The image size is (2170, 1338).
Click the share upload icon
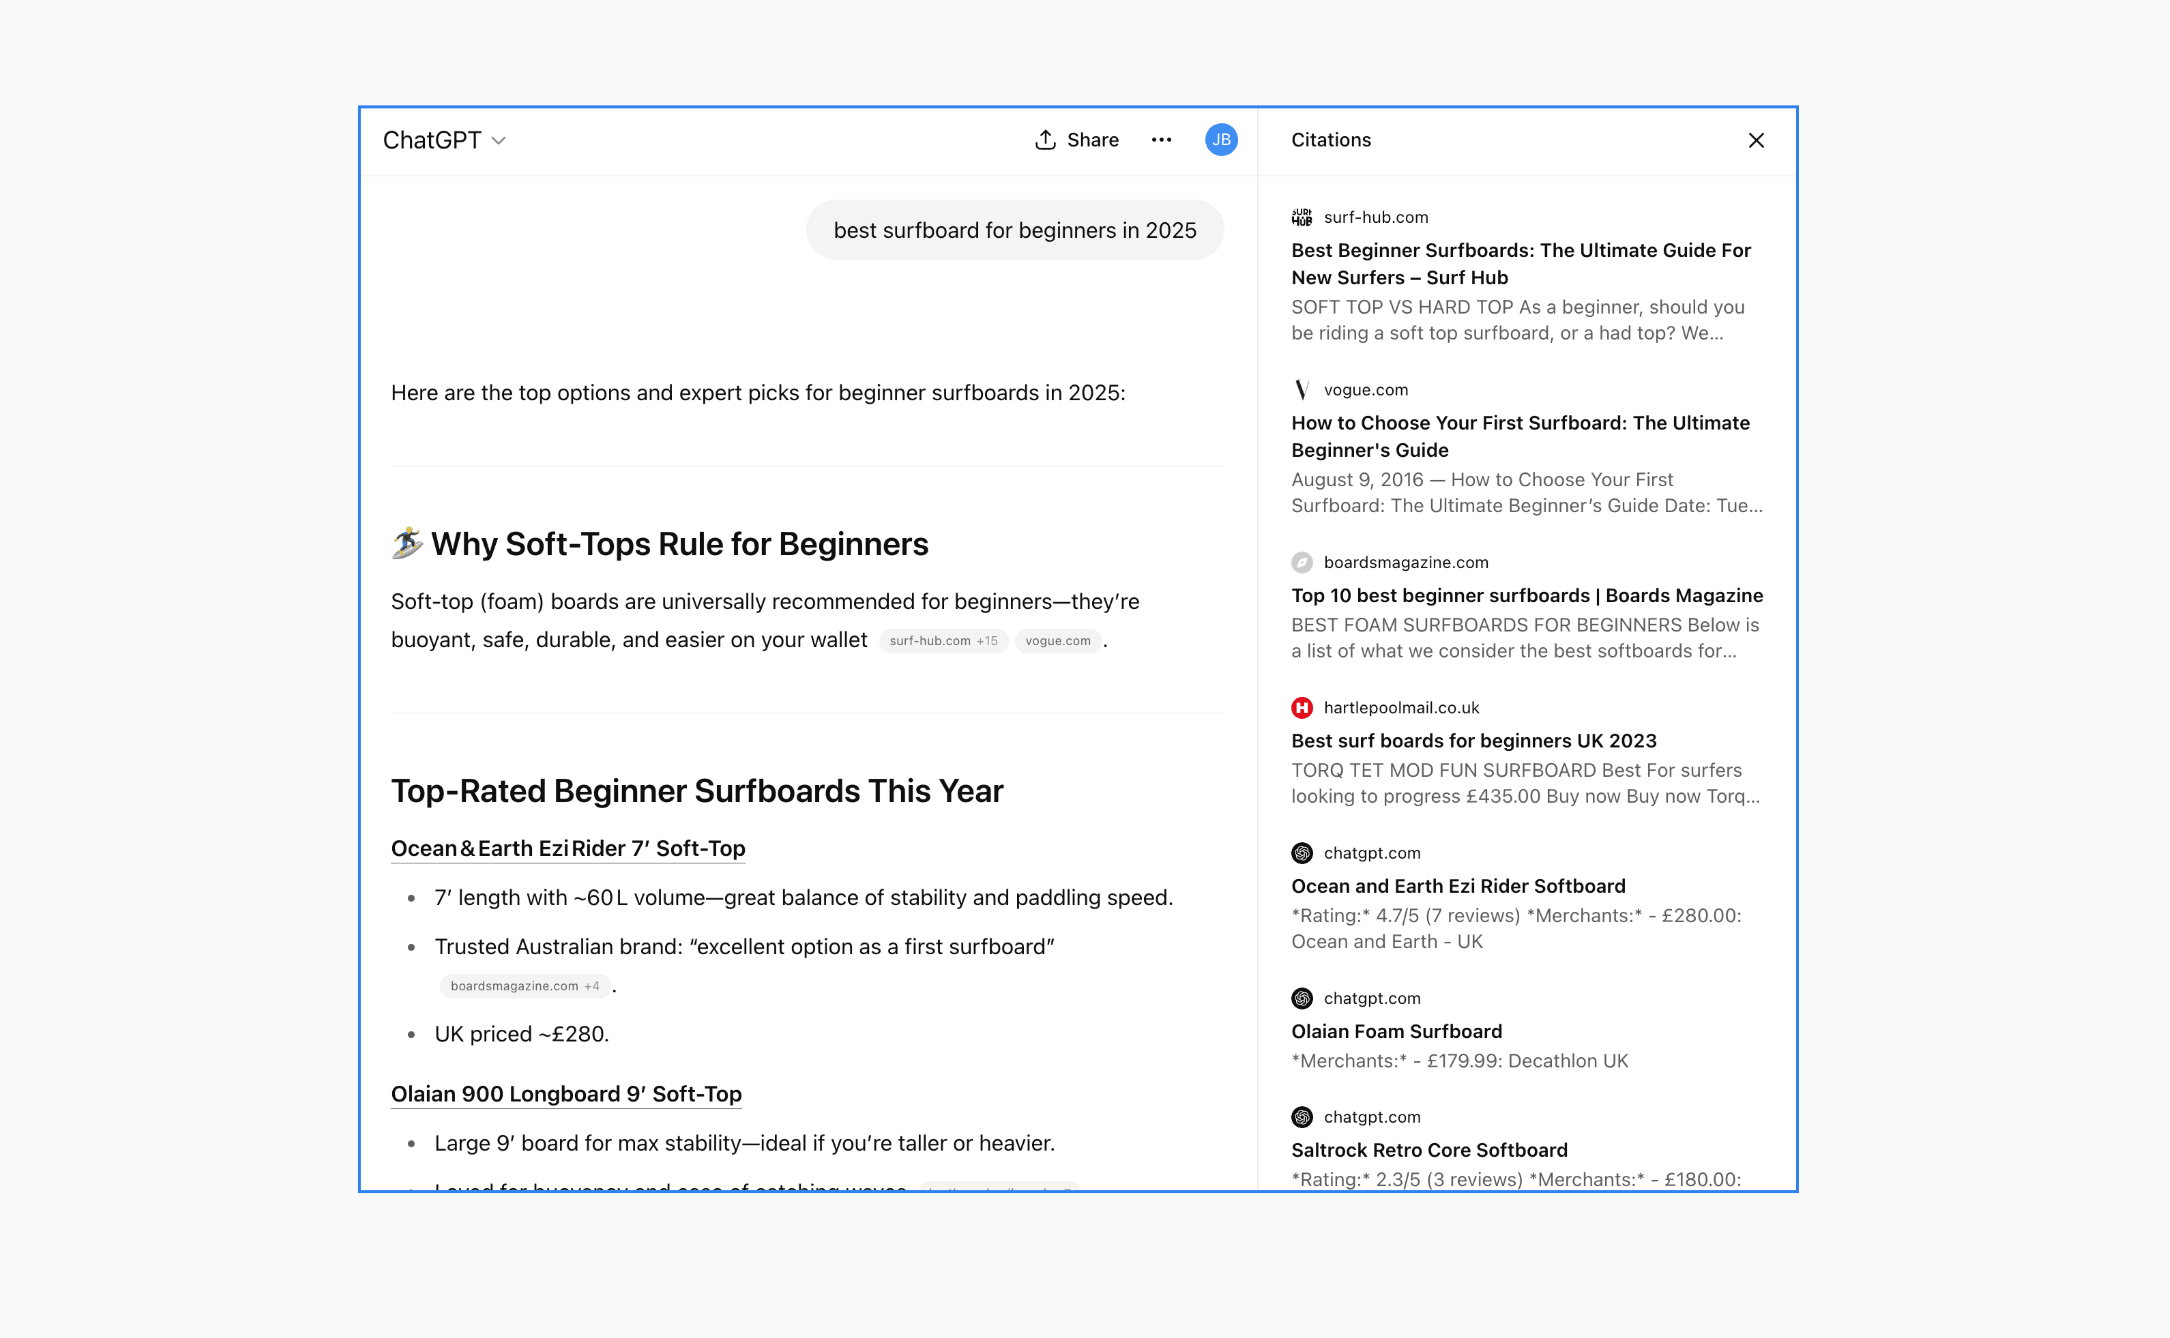(x=1045, y=140)
